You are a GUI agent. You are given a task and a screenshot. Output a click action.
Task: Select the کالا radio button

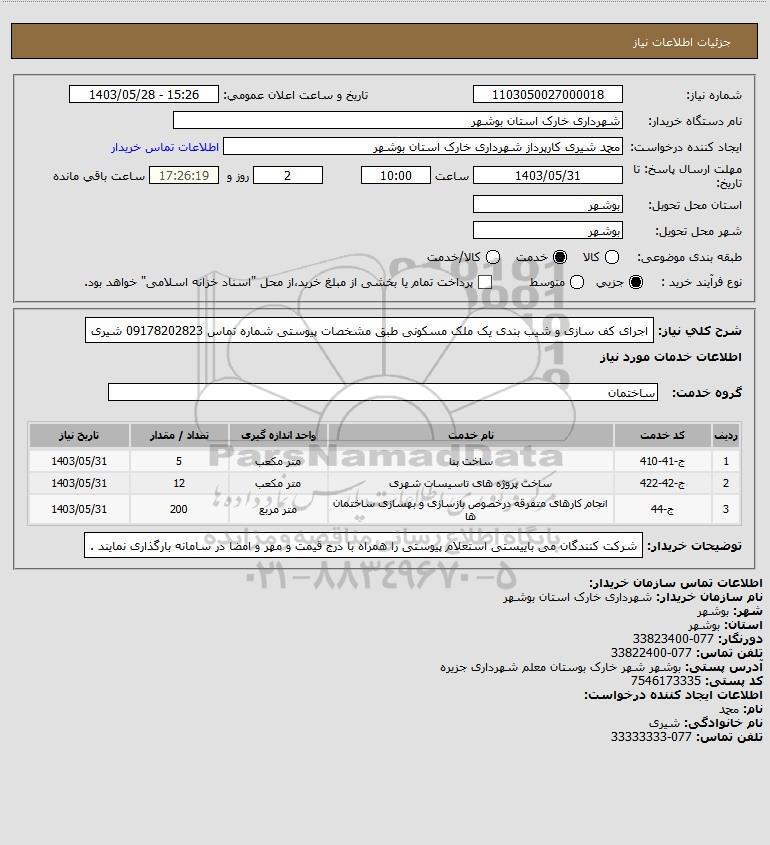coord(612,258)
